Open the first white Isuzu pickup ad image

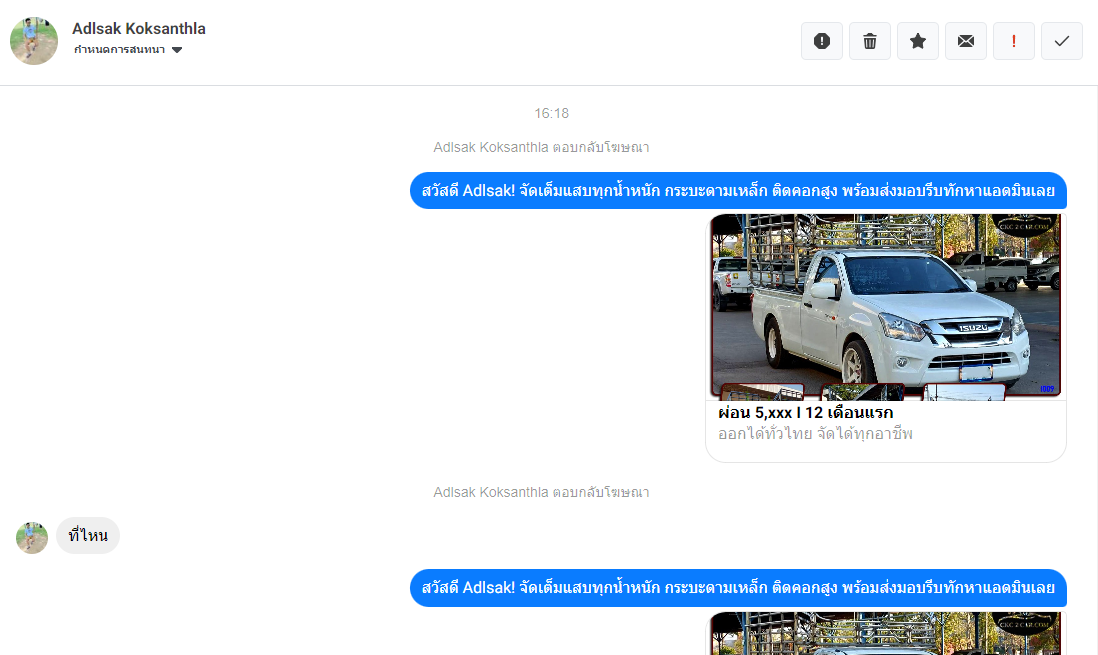[885, 305]
